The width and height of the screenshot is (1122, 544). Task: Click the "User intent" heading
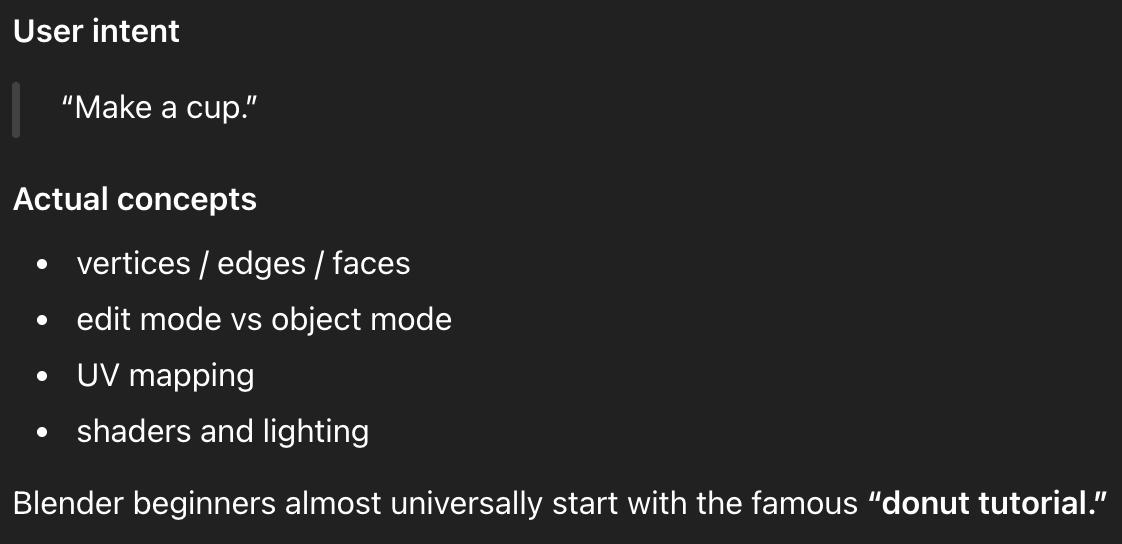pyautogui.click(x=96, y=32)
